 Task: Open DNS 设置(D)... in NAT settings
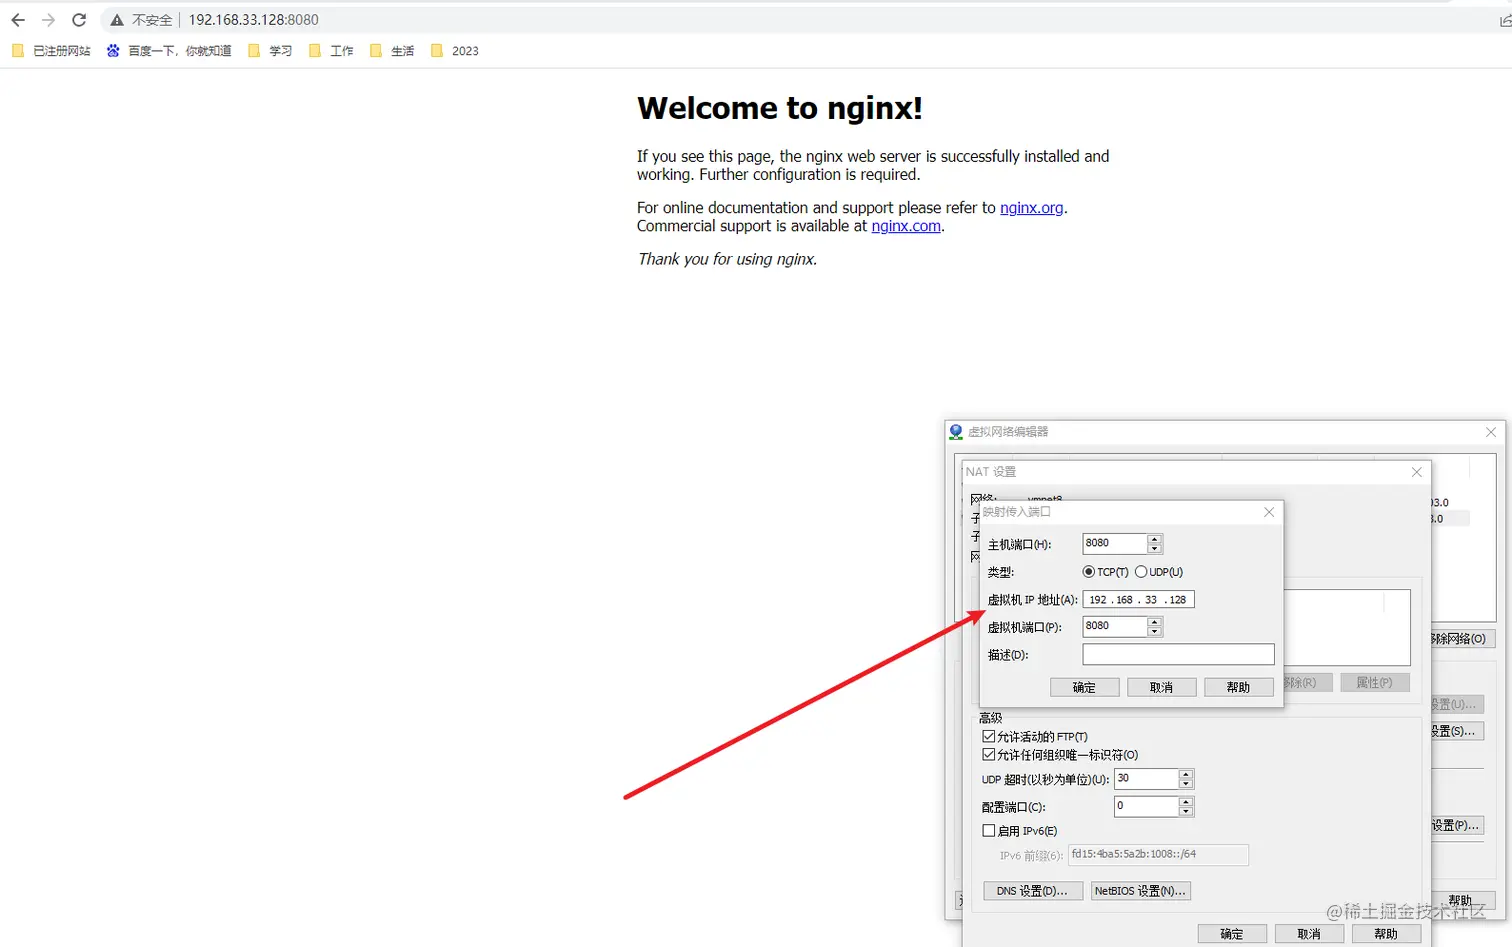click(1033, 891)
